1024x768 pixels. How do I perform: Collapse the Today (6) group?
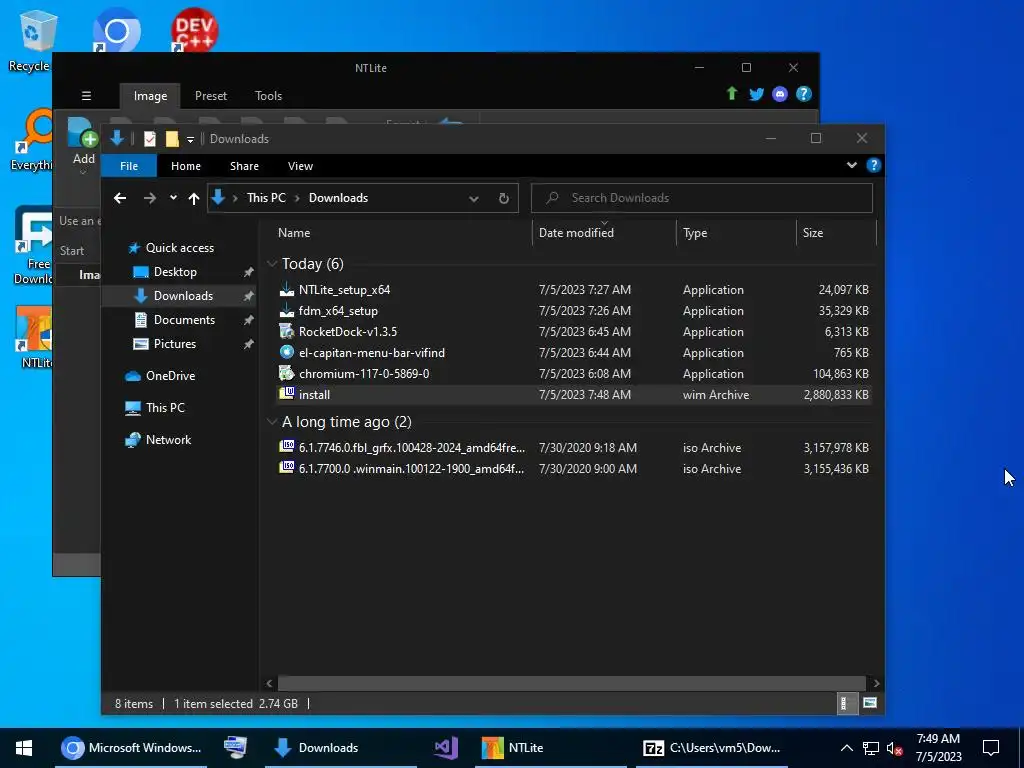click(x=272, y=263)
